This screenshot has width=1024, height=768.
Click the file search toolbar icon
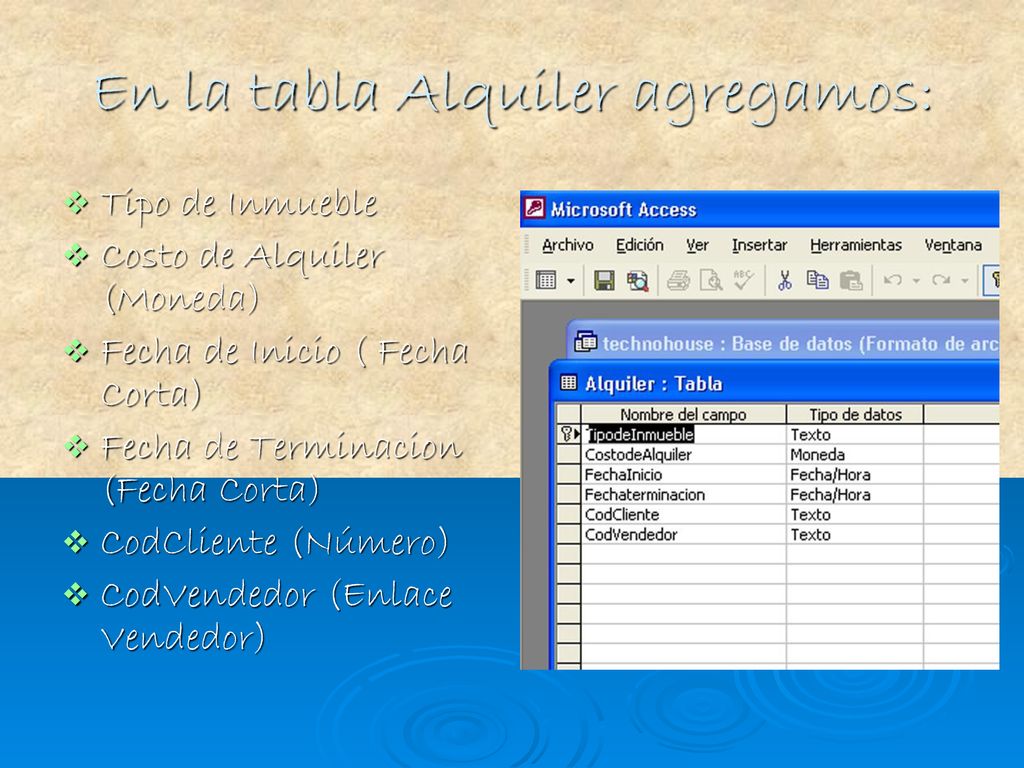pos(637,281)
